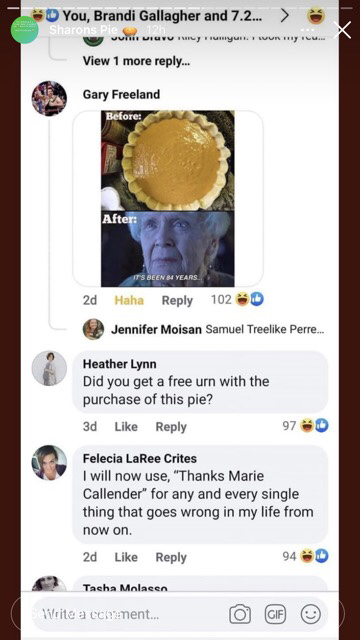Image resolution: width=360 pixels, height=640 pixels.
Task: Open Gary Freeland's profile picture
Action: tap(49, 98)
